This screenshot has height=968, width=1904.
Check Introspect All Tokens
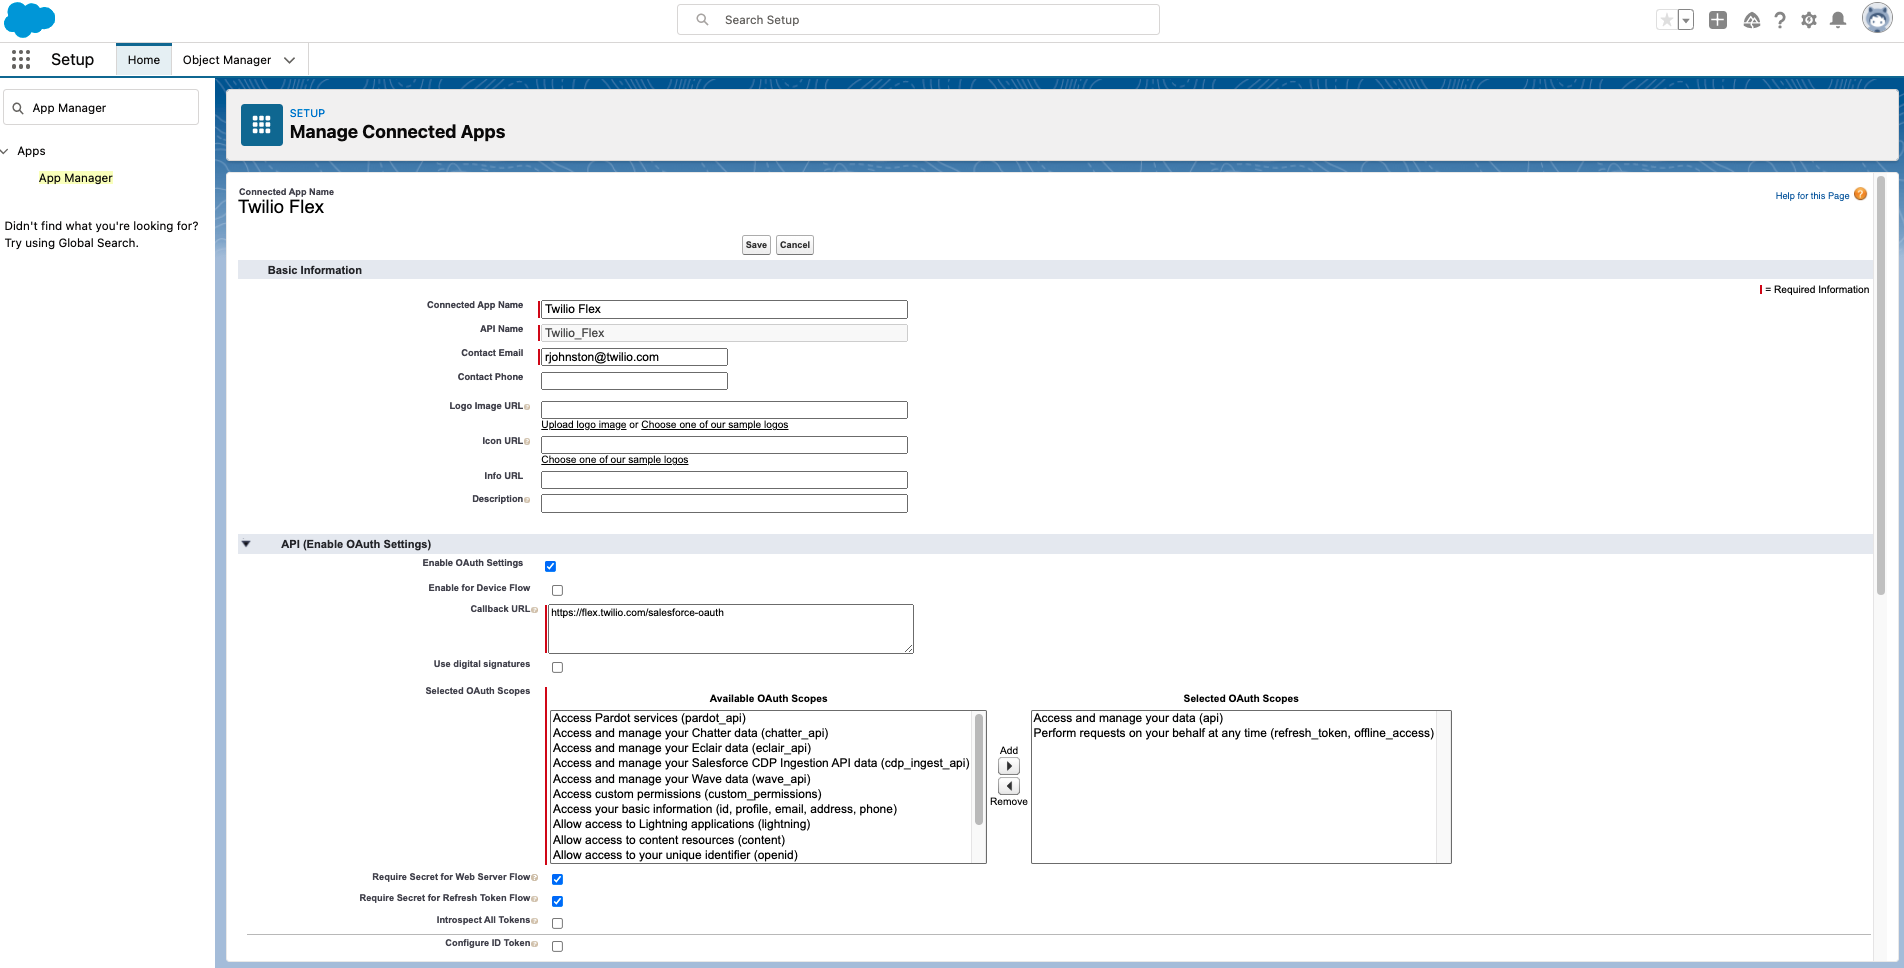click(x=557, y=923)
